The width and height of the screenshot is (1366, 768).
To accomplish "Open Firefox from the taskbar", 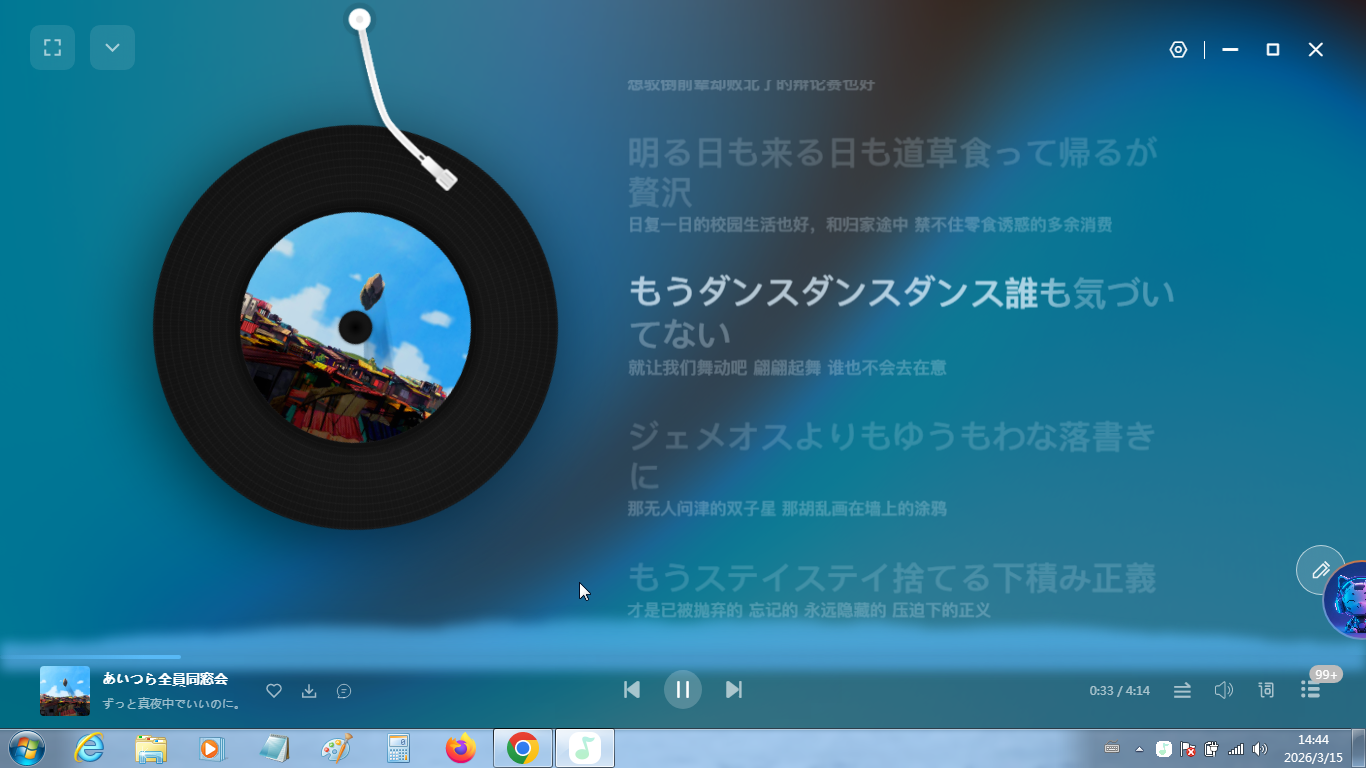I will (x=461, y=748).
